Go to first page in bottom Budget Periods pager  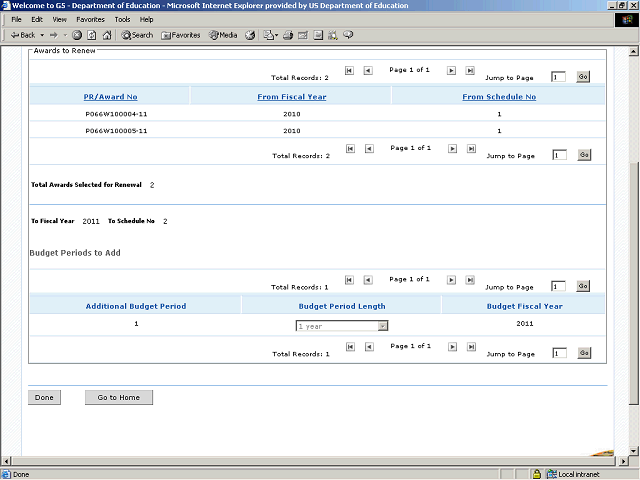349,349
